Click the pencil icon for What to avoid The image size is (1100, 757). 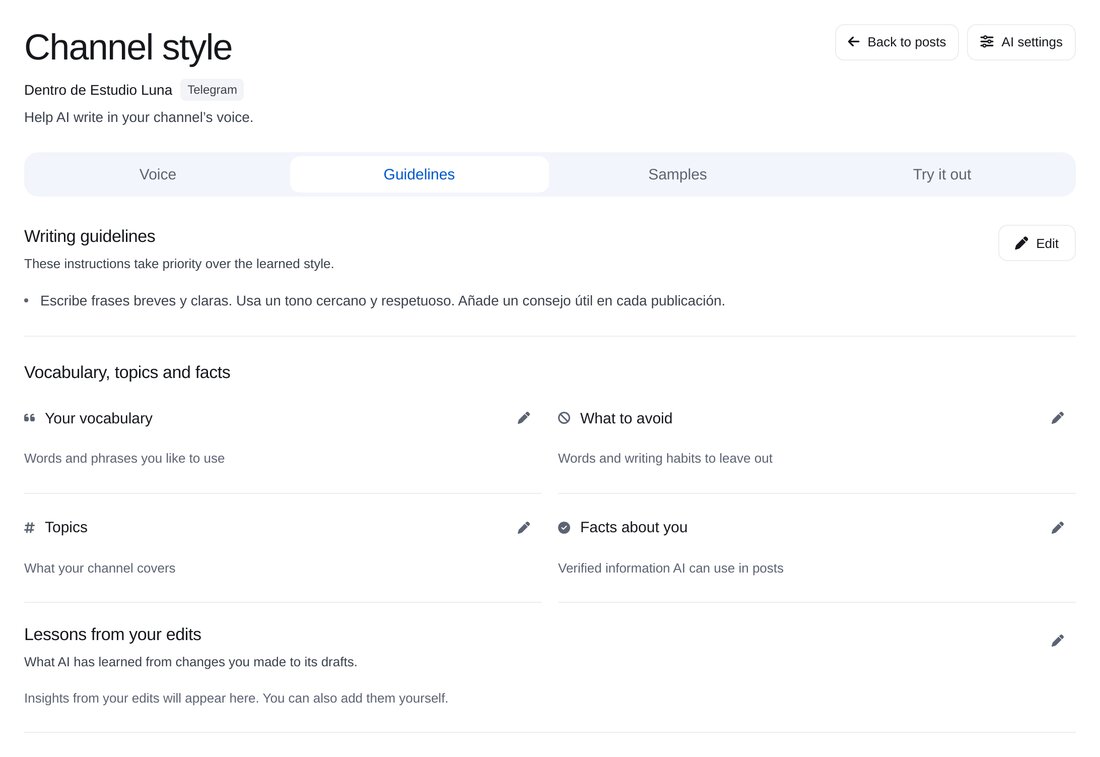[1057, 418]
